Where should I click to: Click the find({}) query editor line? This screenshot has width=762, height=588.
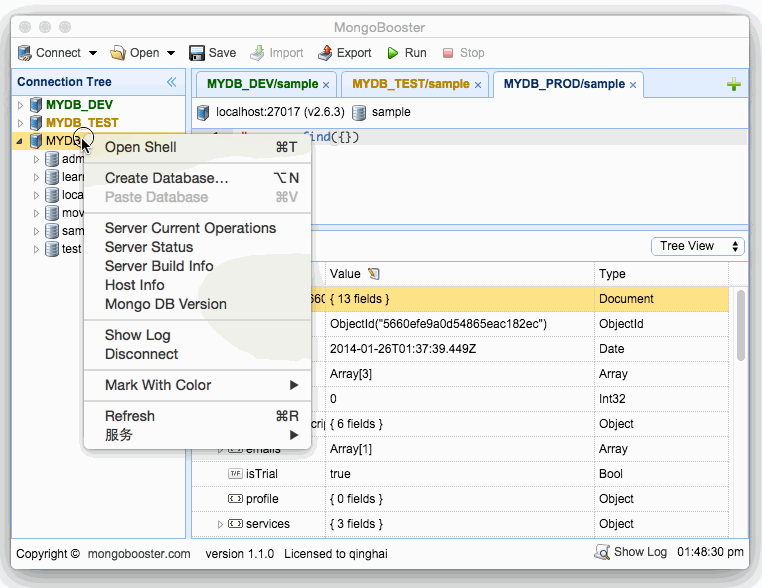[470, 138]
